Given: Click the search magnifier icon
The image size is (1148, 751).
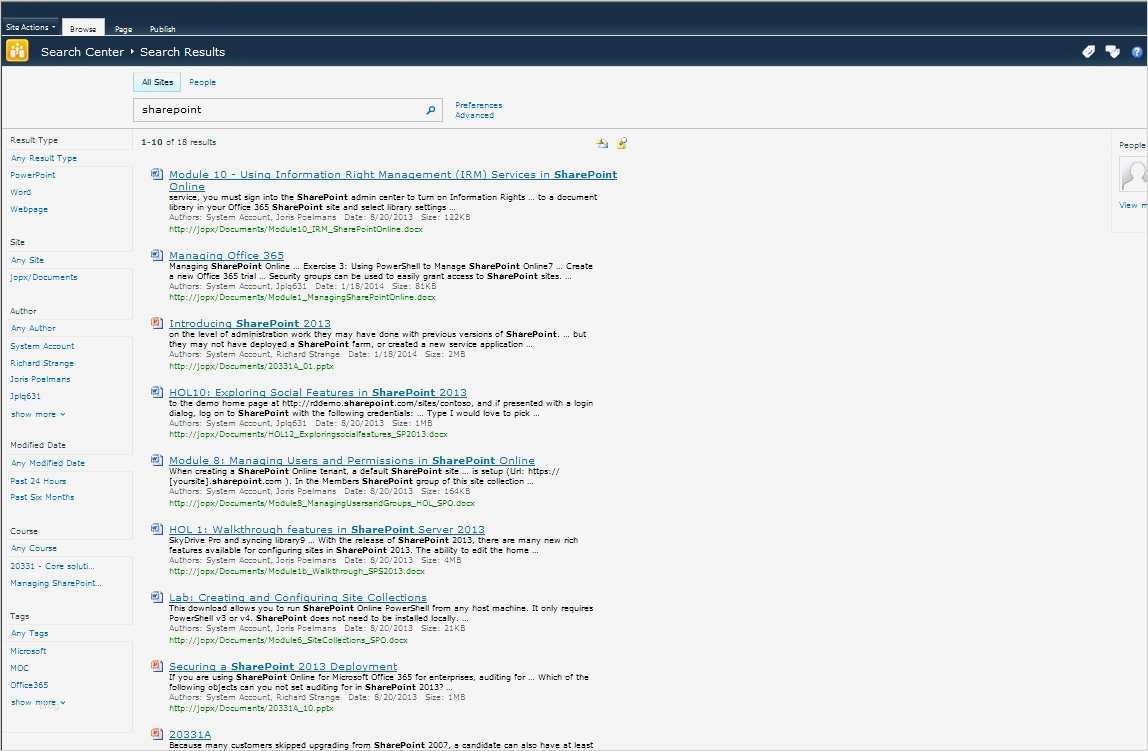Looking at the screenshot, I should click(430, 110).
